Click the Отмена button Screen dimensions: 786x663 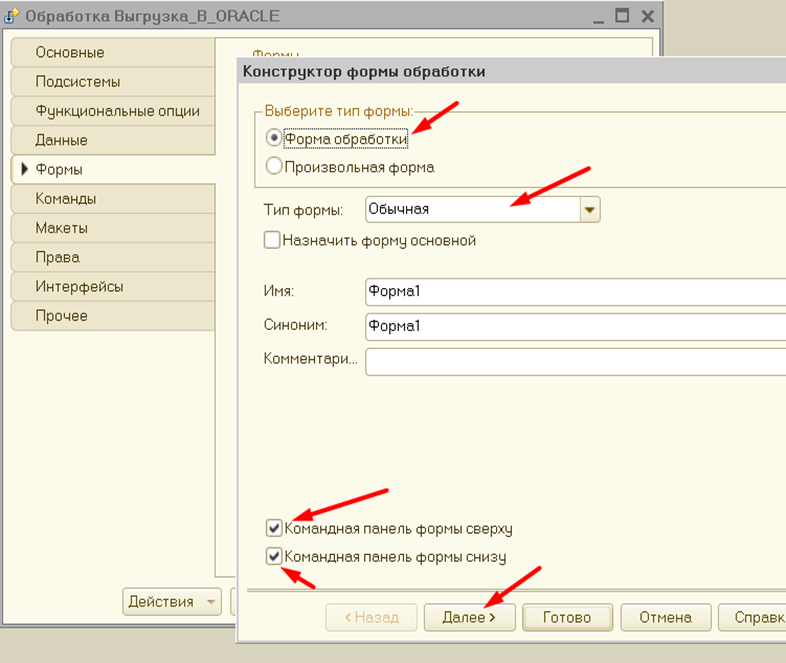coord(666,617)
